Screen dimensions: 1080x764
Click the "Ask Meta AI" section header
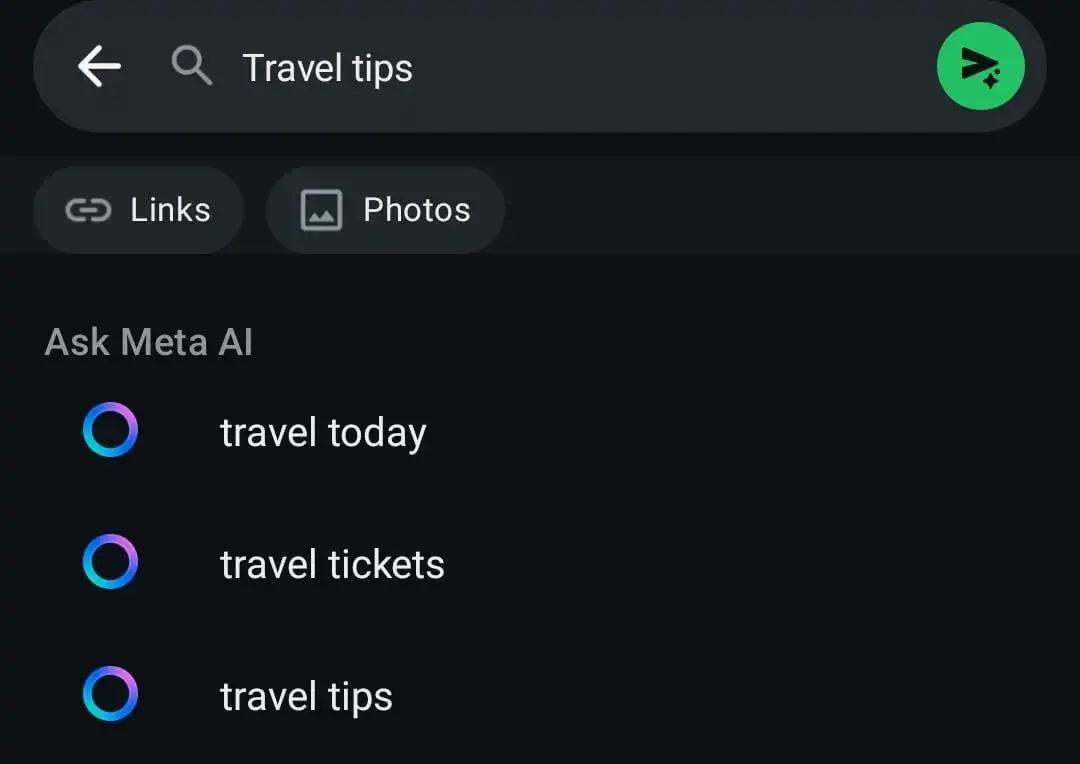149,343
